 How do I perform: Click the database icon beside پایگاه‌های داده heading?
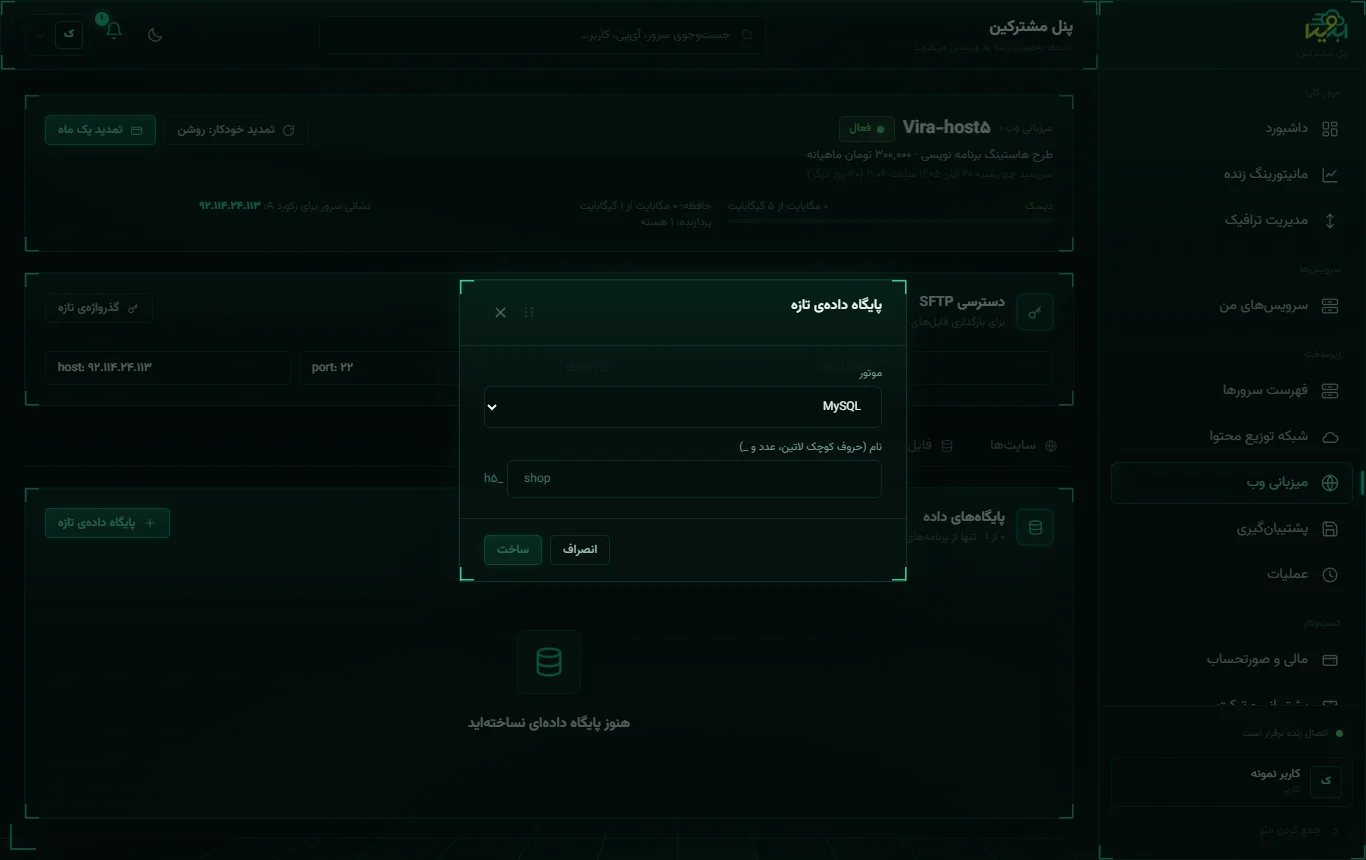[1035, 527]
